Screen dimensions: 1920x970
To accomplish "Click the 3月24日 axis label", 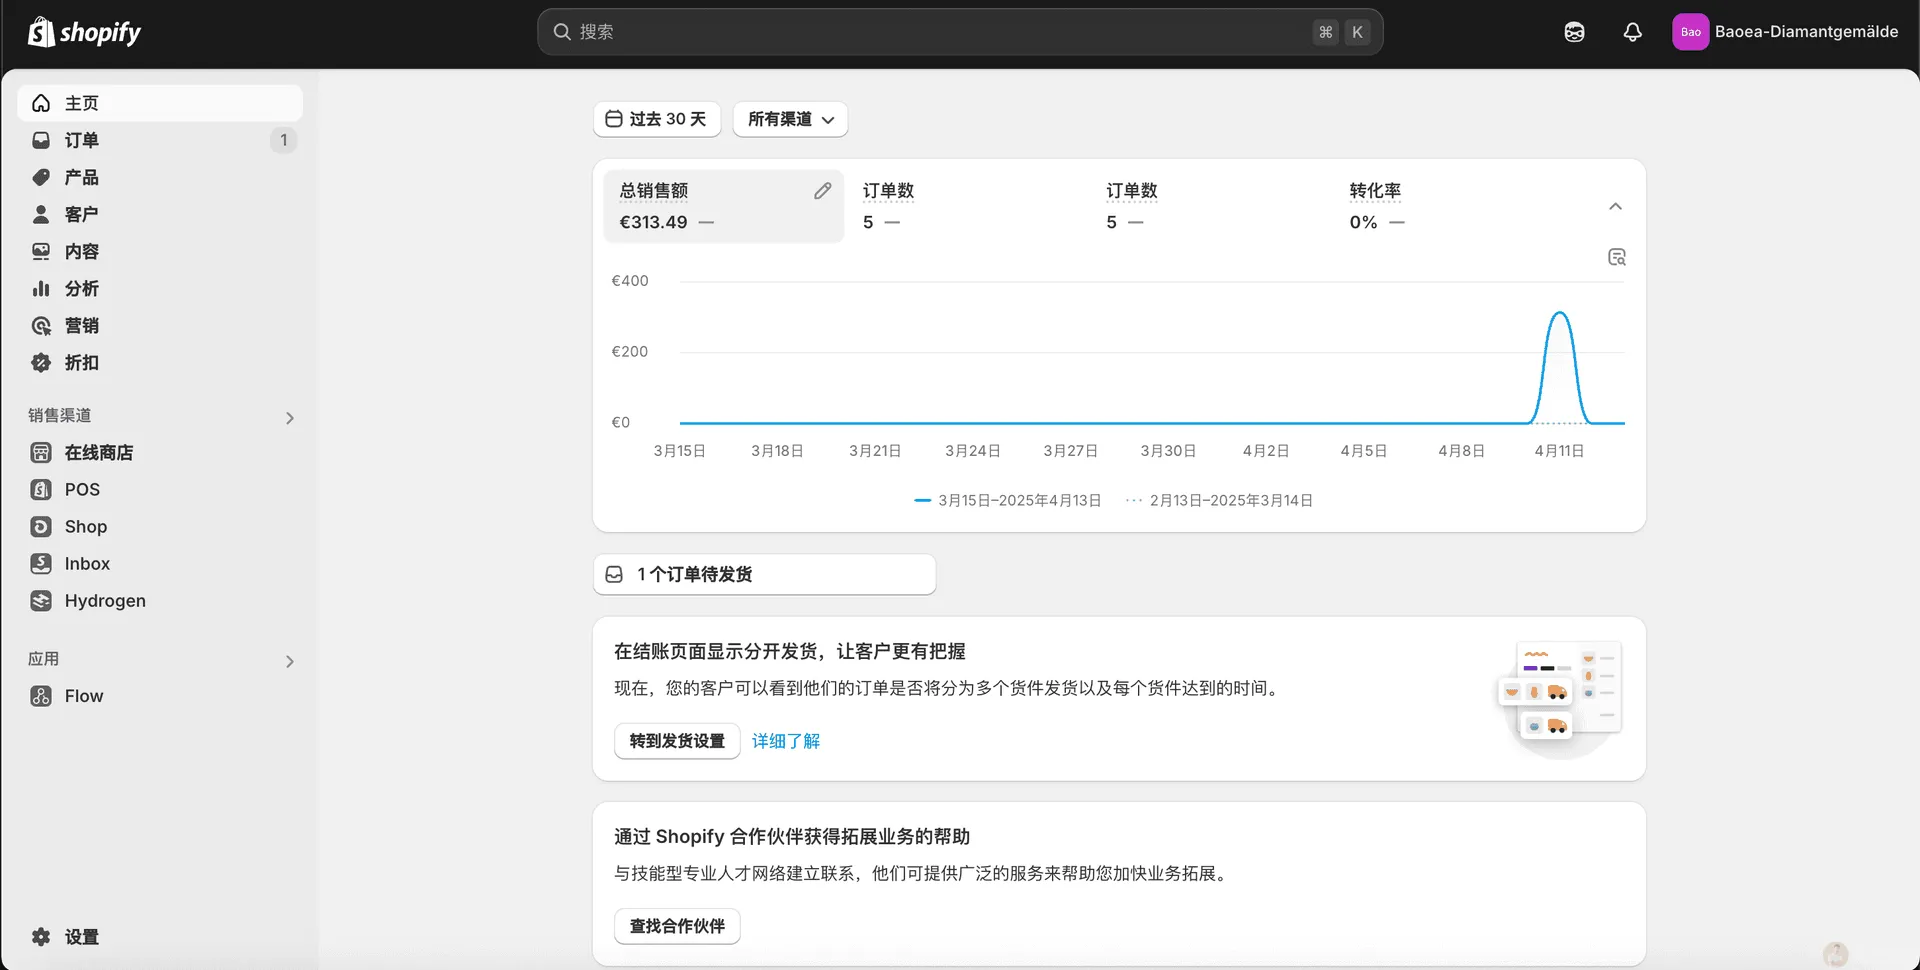I will [x=973, y=451].
